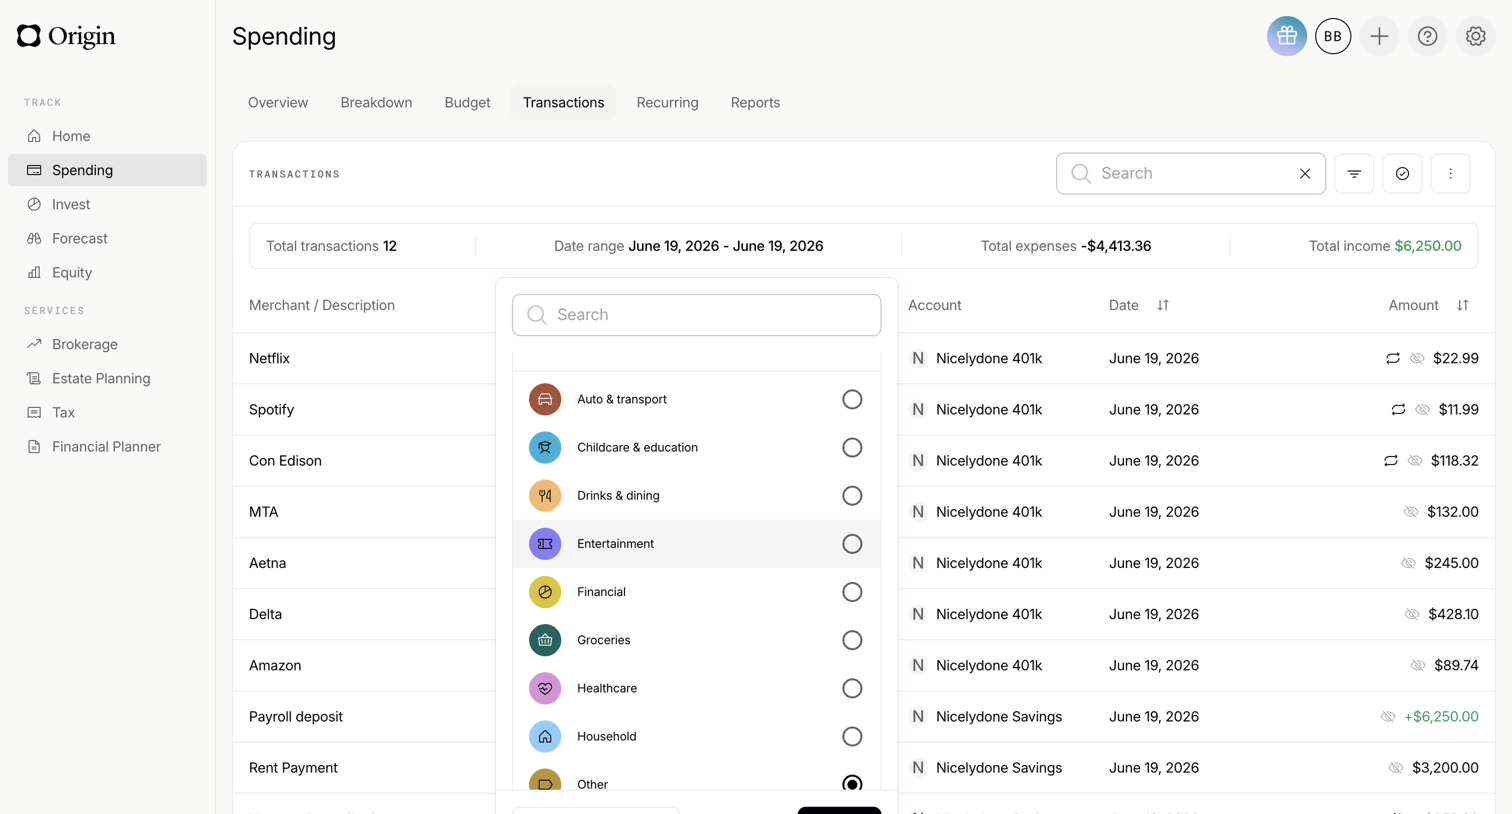This screenshot has height=814, width=1512.
Task: Click the plus add icon
Action: click(1379, 36)
